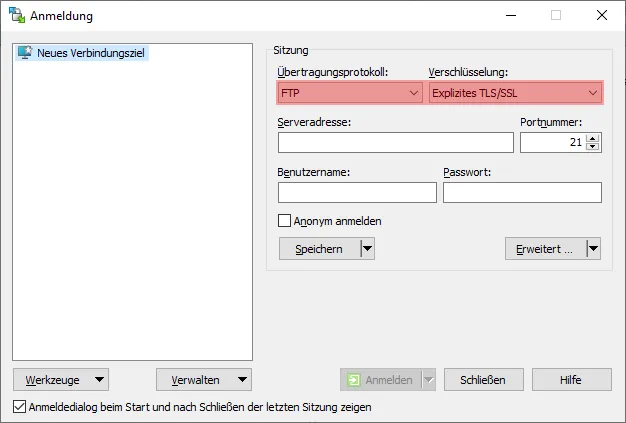Minimize the Anmeldung window
Image resolution: width=626 pixels, height=423 pixels.
click(x=511, y=16)
